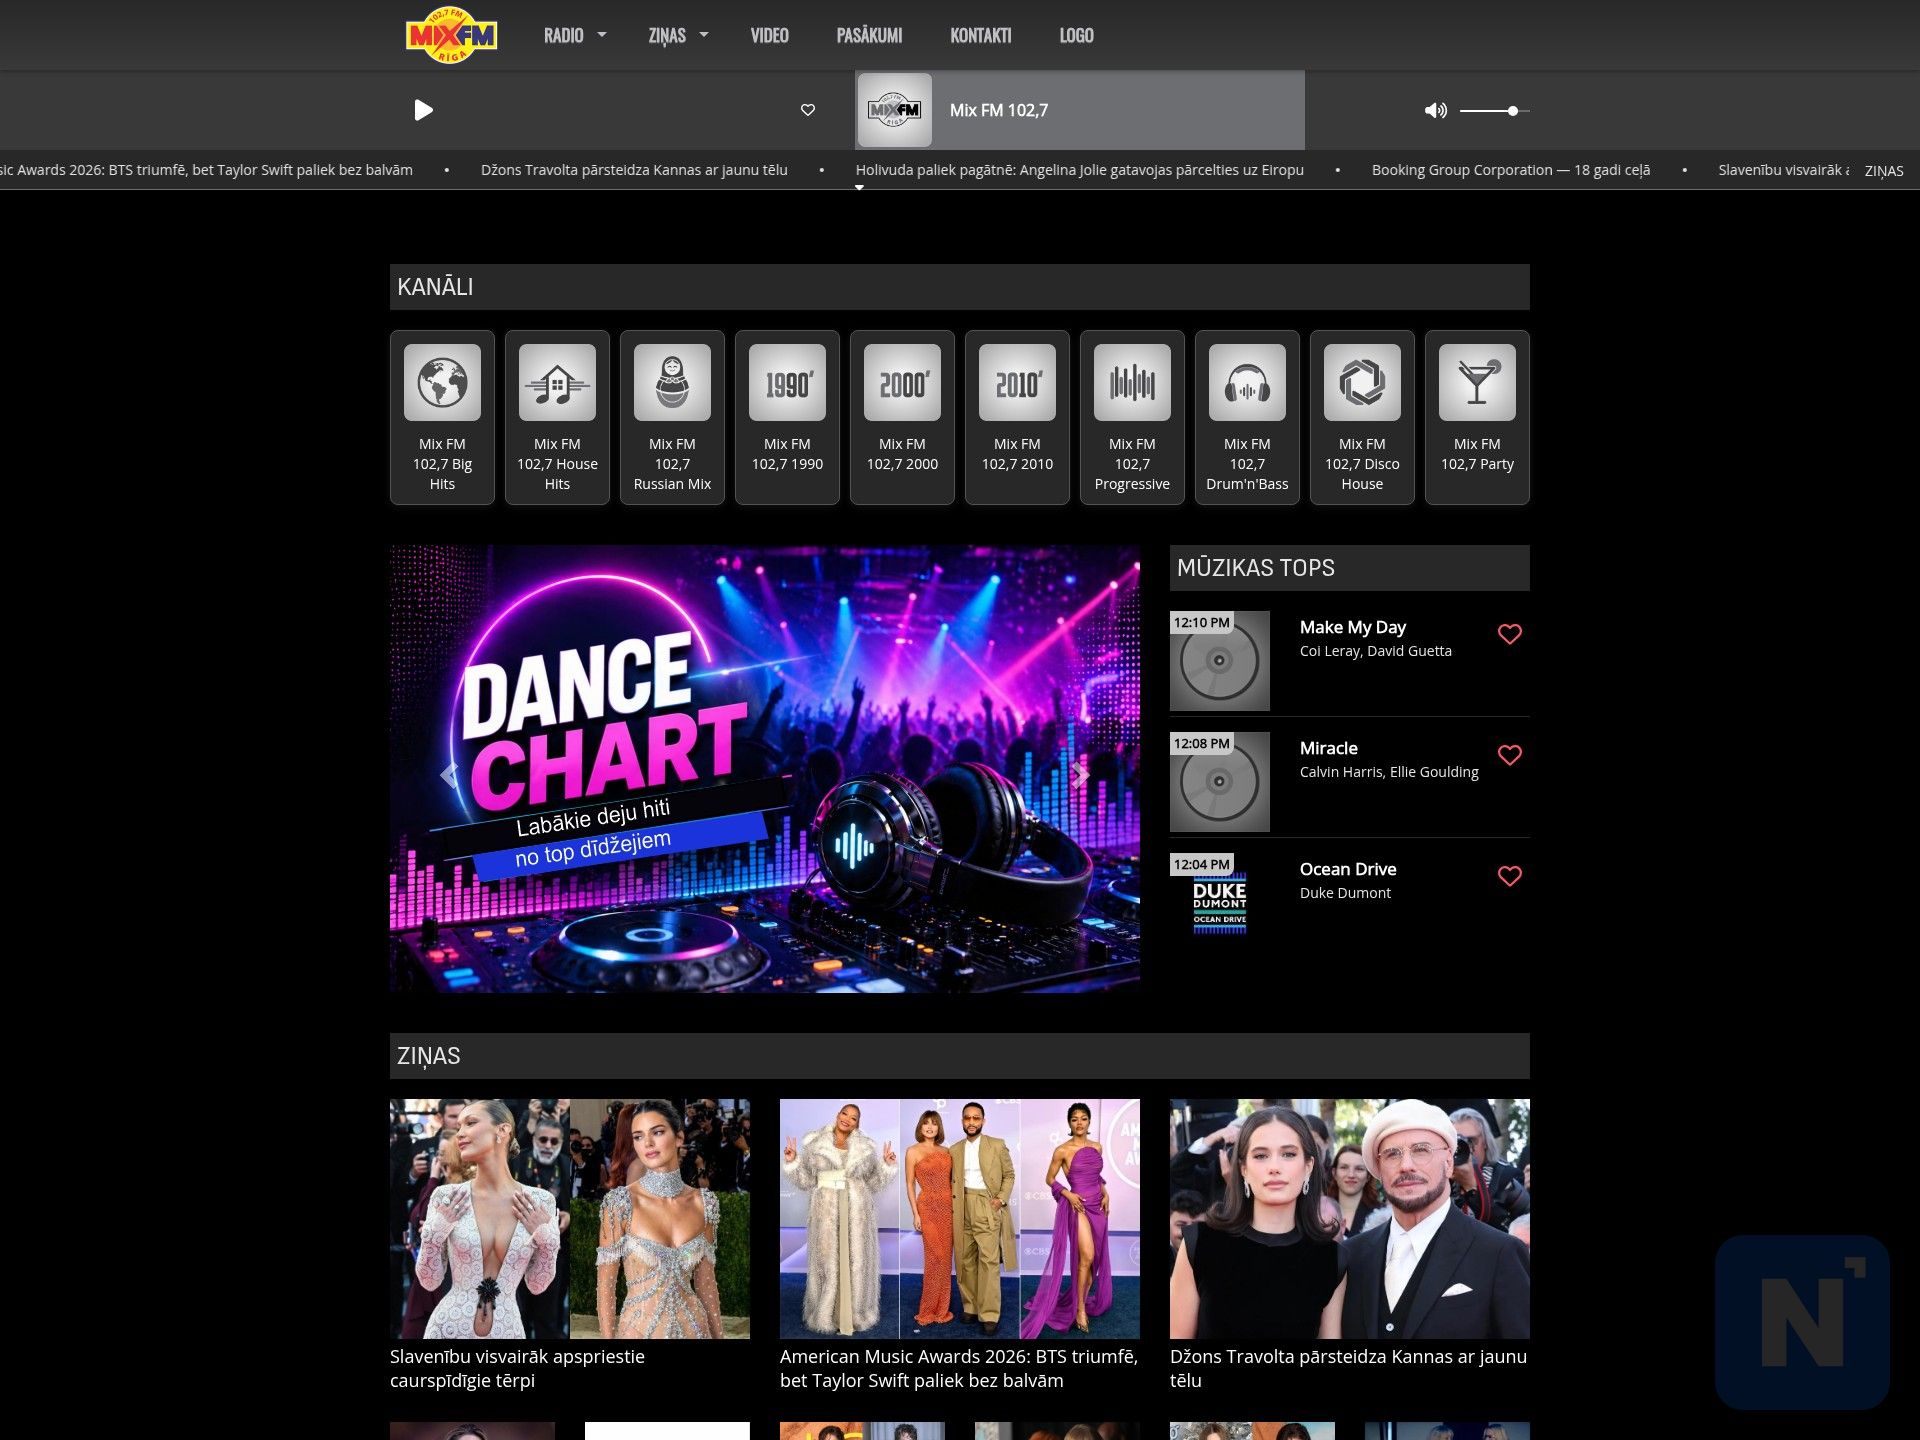Choose the Russian Mix matryoshka channel icon
The height and width of the screenshot is (1440, 1920).
(x=672, y=382)
